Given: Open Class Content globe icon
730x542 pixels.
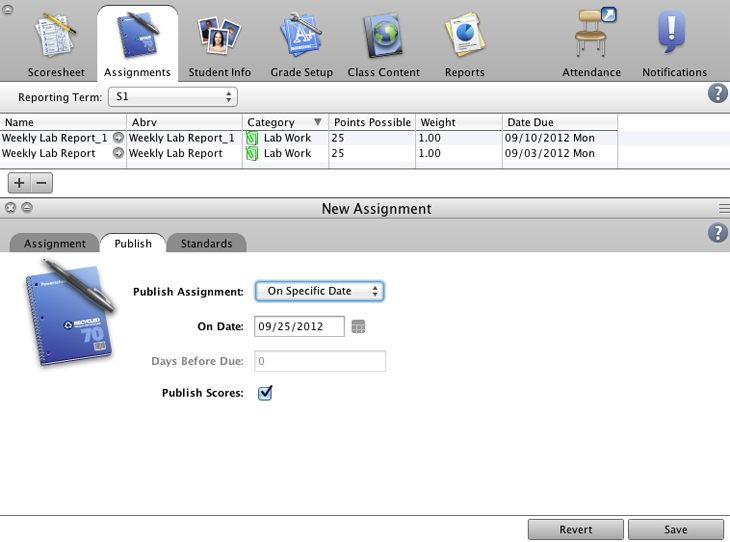Looking at the screenshot, I should coord(383,38).
